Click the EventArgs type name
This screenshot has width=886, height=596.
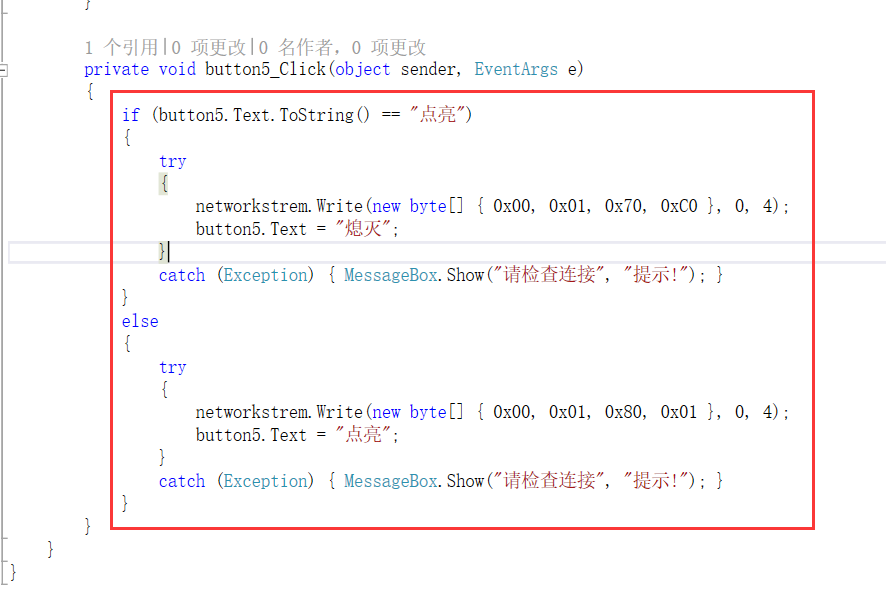pyautogui.click(x=516, y=69)
